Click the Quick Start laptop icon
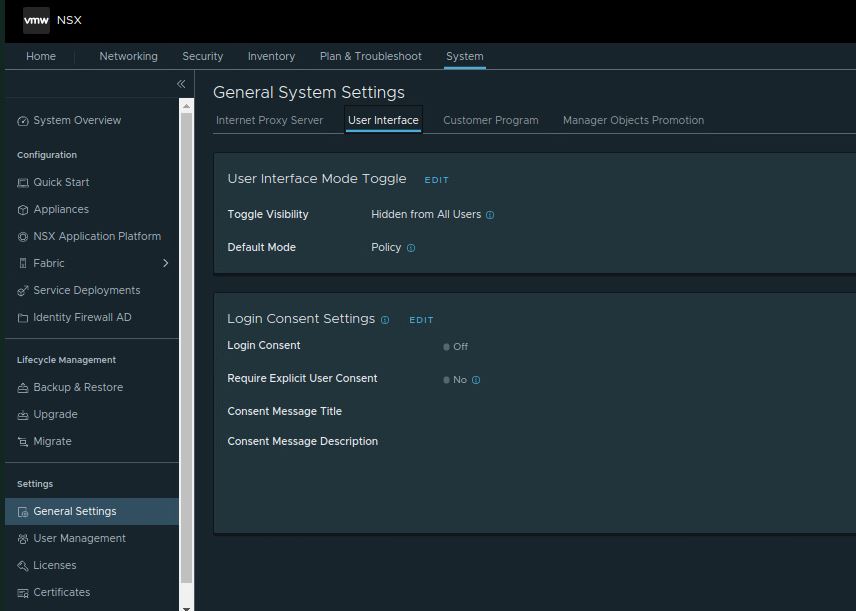Viewport: 856px width, 611px height. coord(22,183)
